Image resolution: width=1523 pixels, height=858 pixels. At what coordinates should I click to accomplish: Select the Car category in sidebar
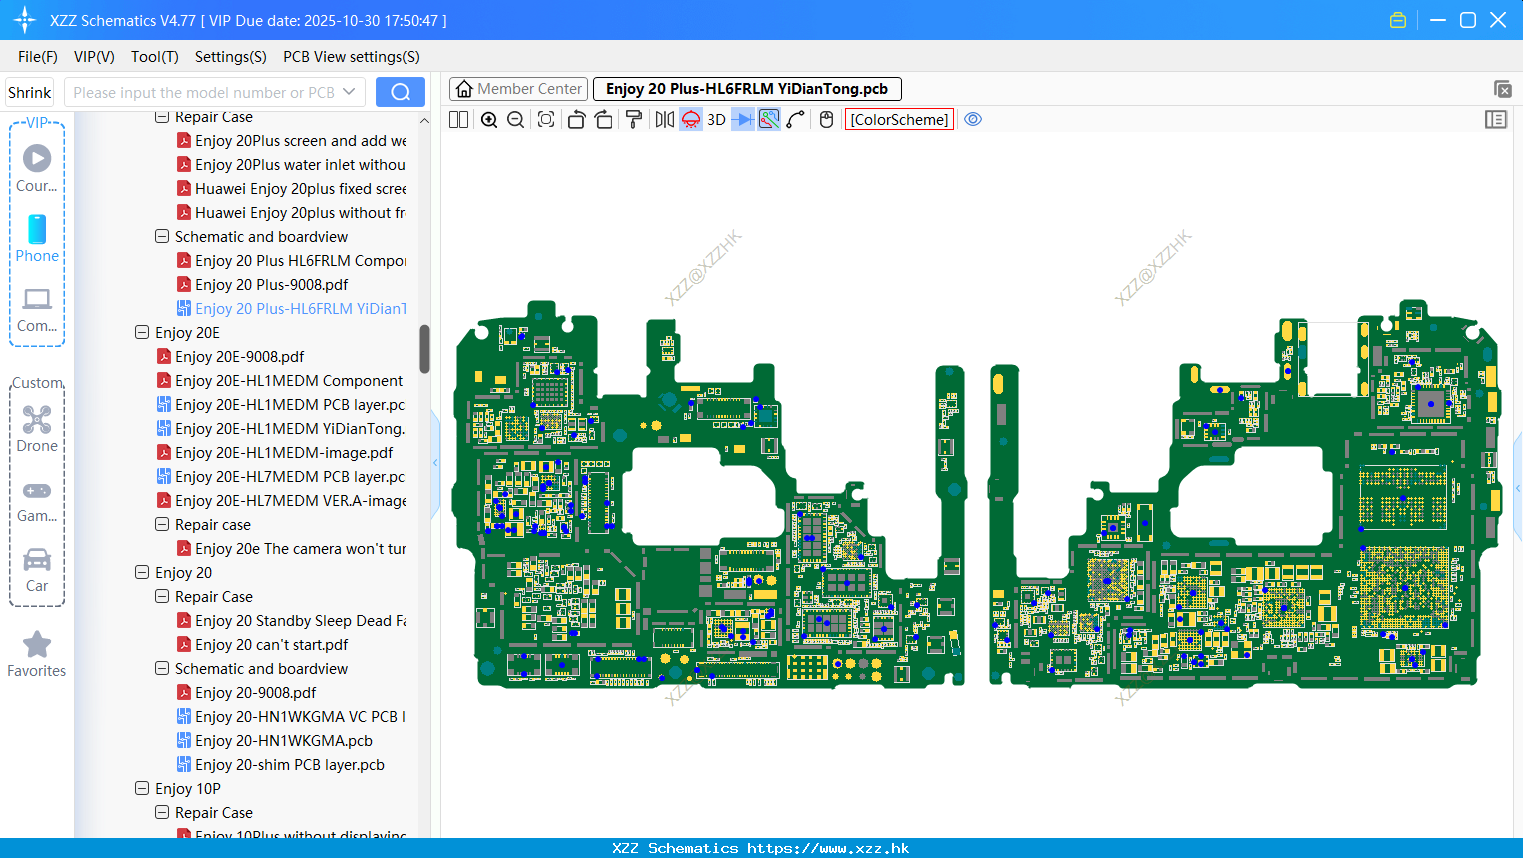click(37, 570)
